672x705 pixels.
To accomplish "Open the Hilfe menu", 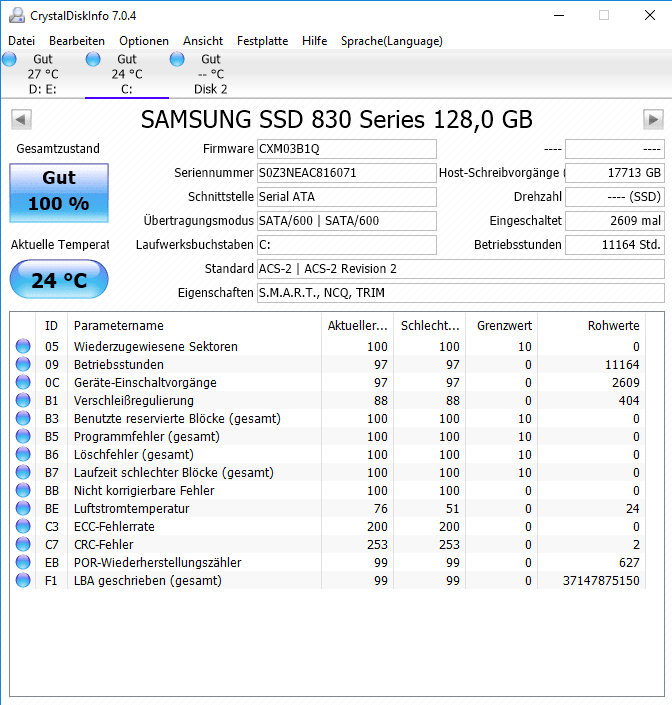I will (314, 41).
